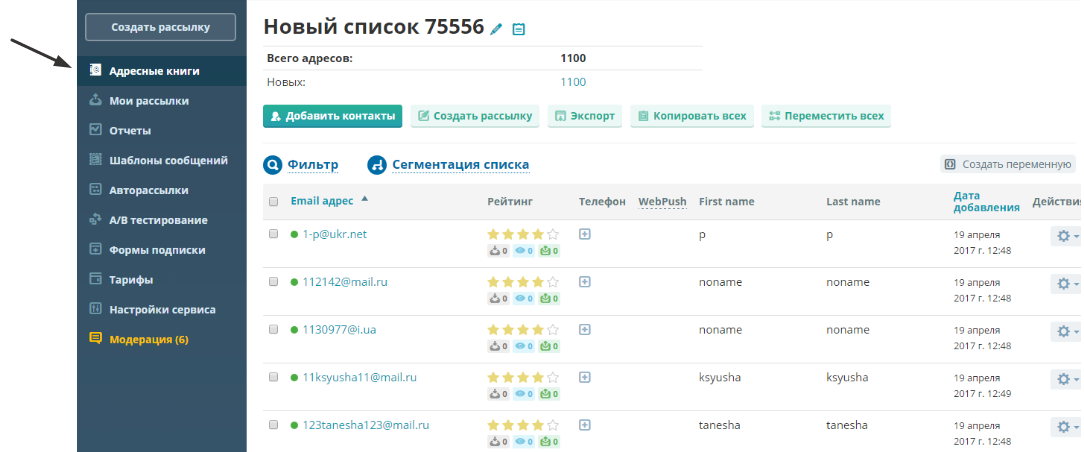Click green status dot for 1-p@ukr.net

click(294, 235)
